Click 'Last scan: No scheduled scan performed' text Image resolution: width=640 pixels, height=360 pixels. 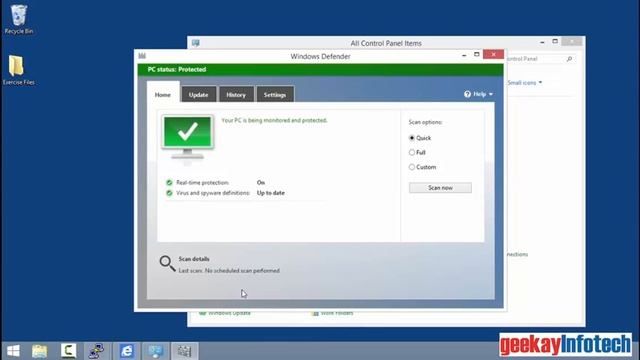229,271
